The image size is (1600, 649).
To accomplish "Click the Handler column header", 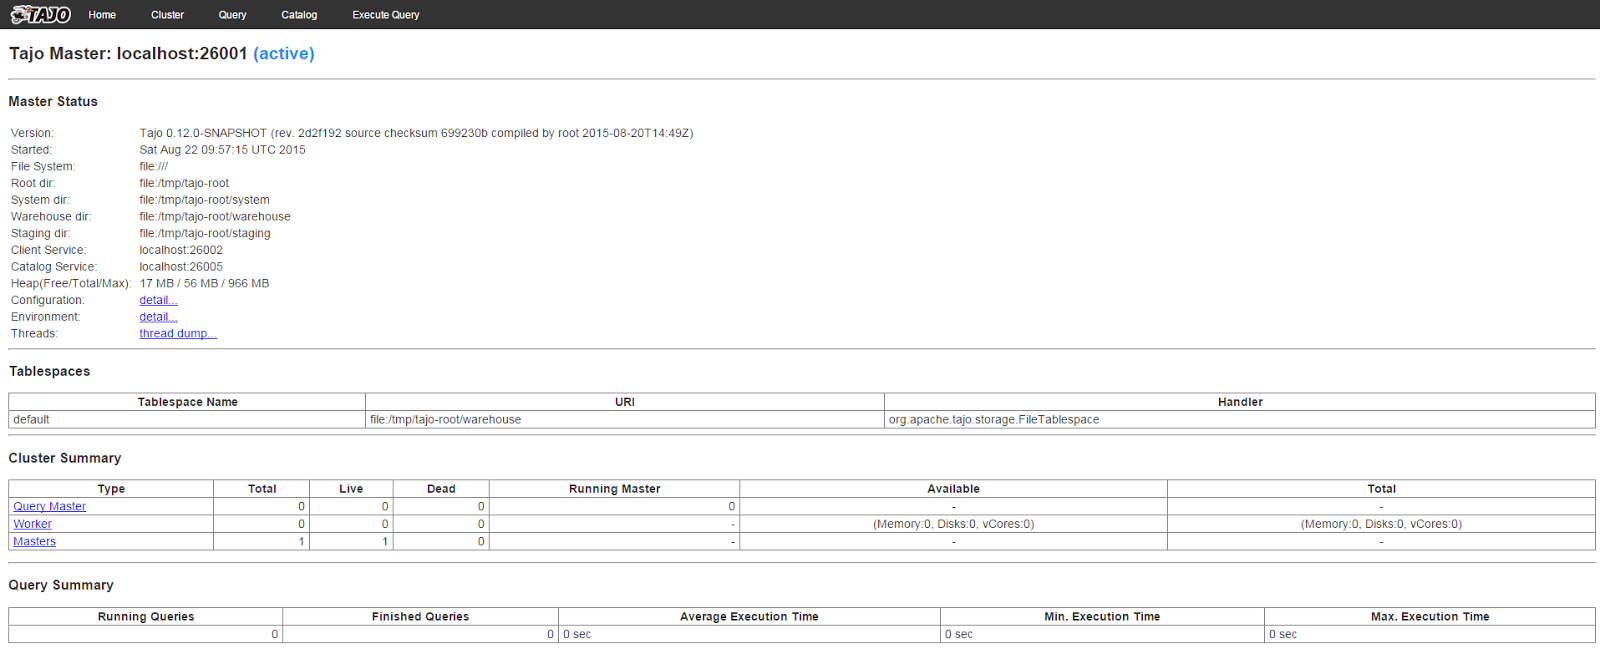I will pos(1240,402).
